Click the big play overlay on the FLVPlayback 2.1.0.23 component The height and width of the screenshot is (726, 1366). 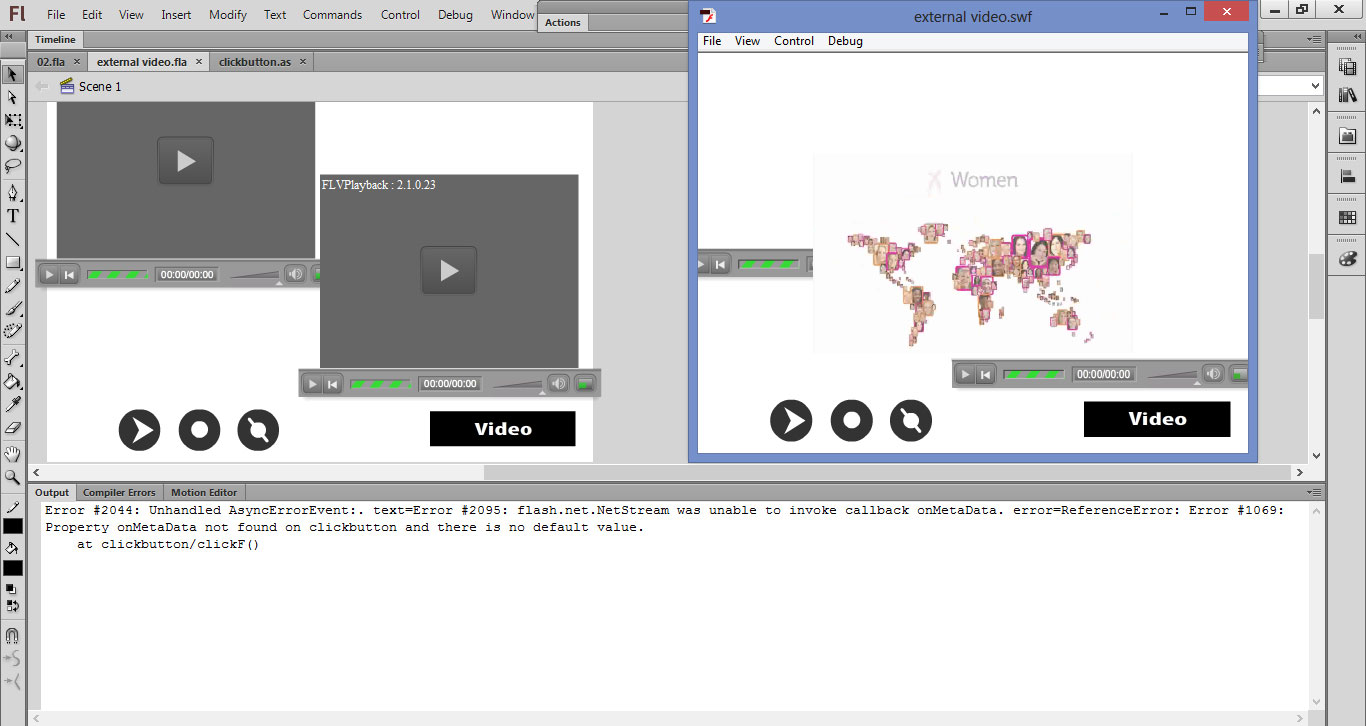(x=449, y=270)
